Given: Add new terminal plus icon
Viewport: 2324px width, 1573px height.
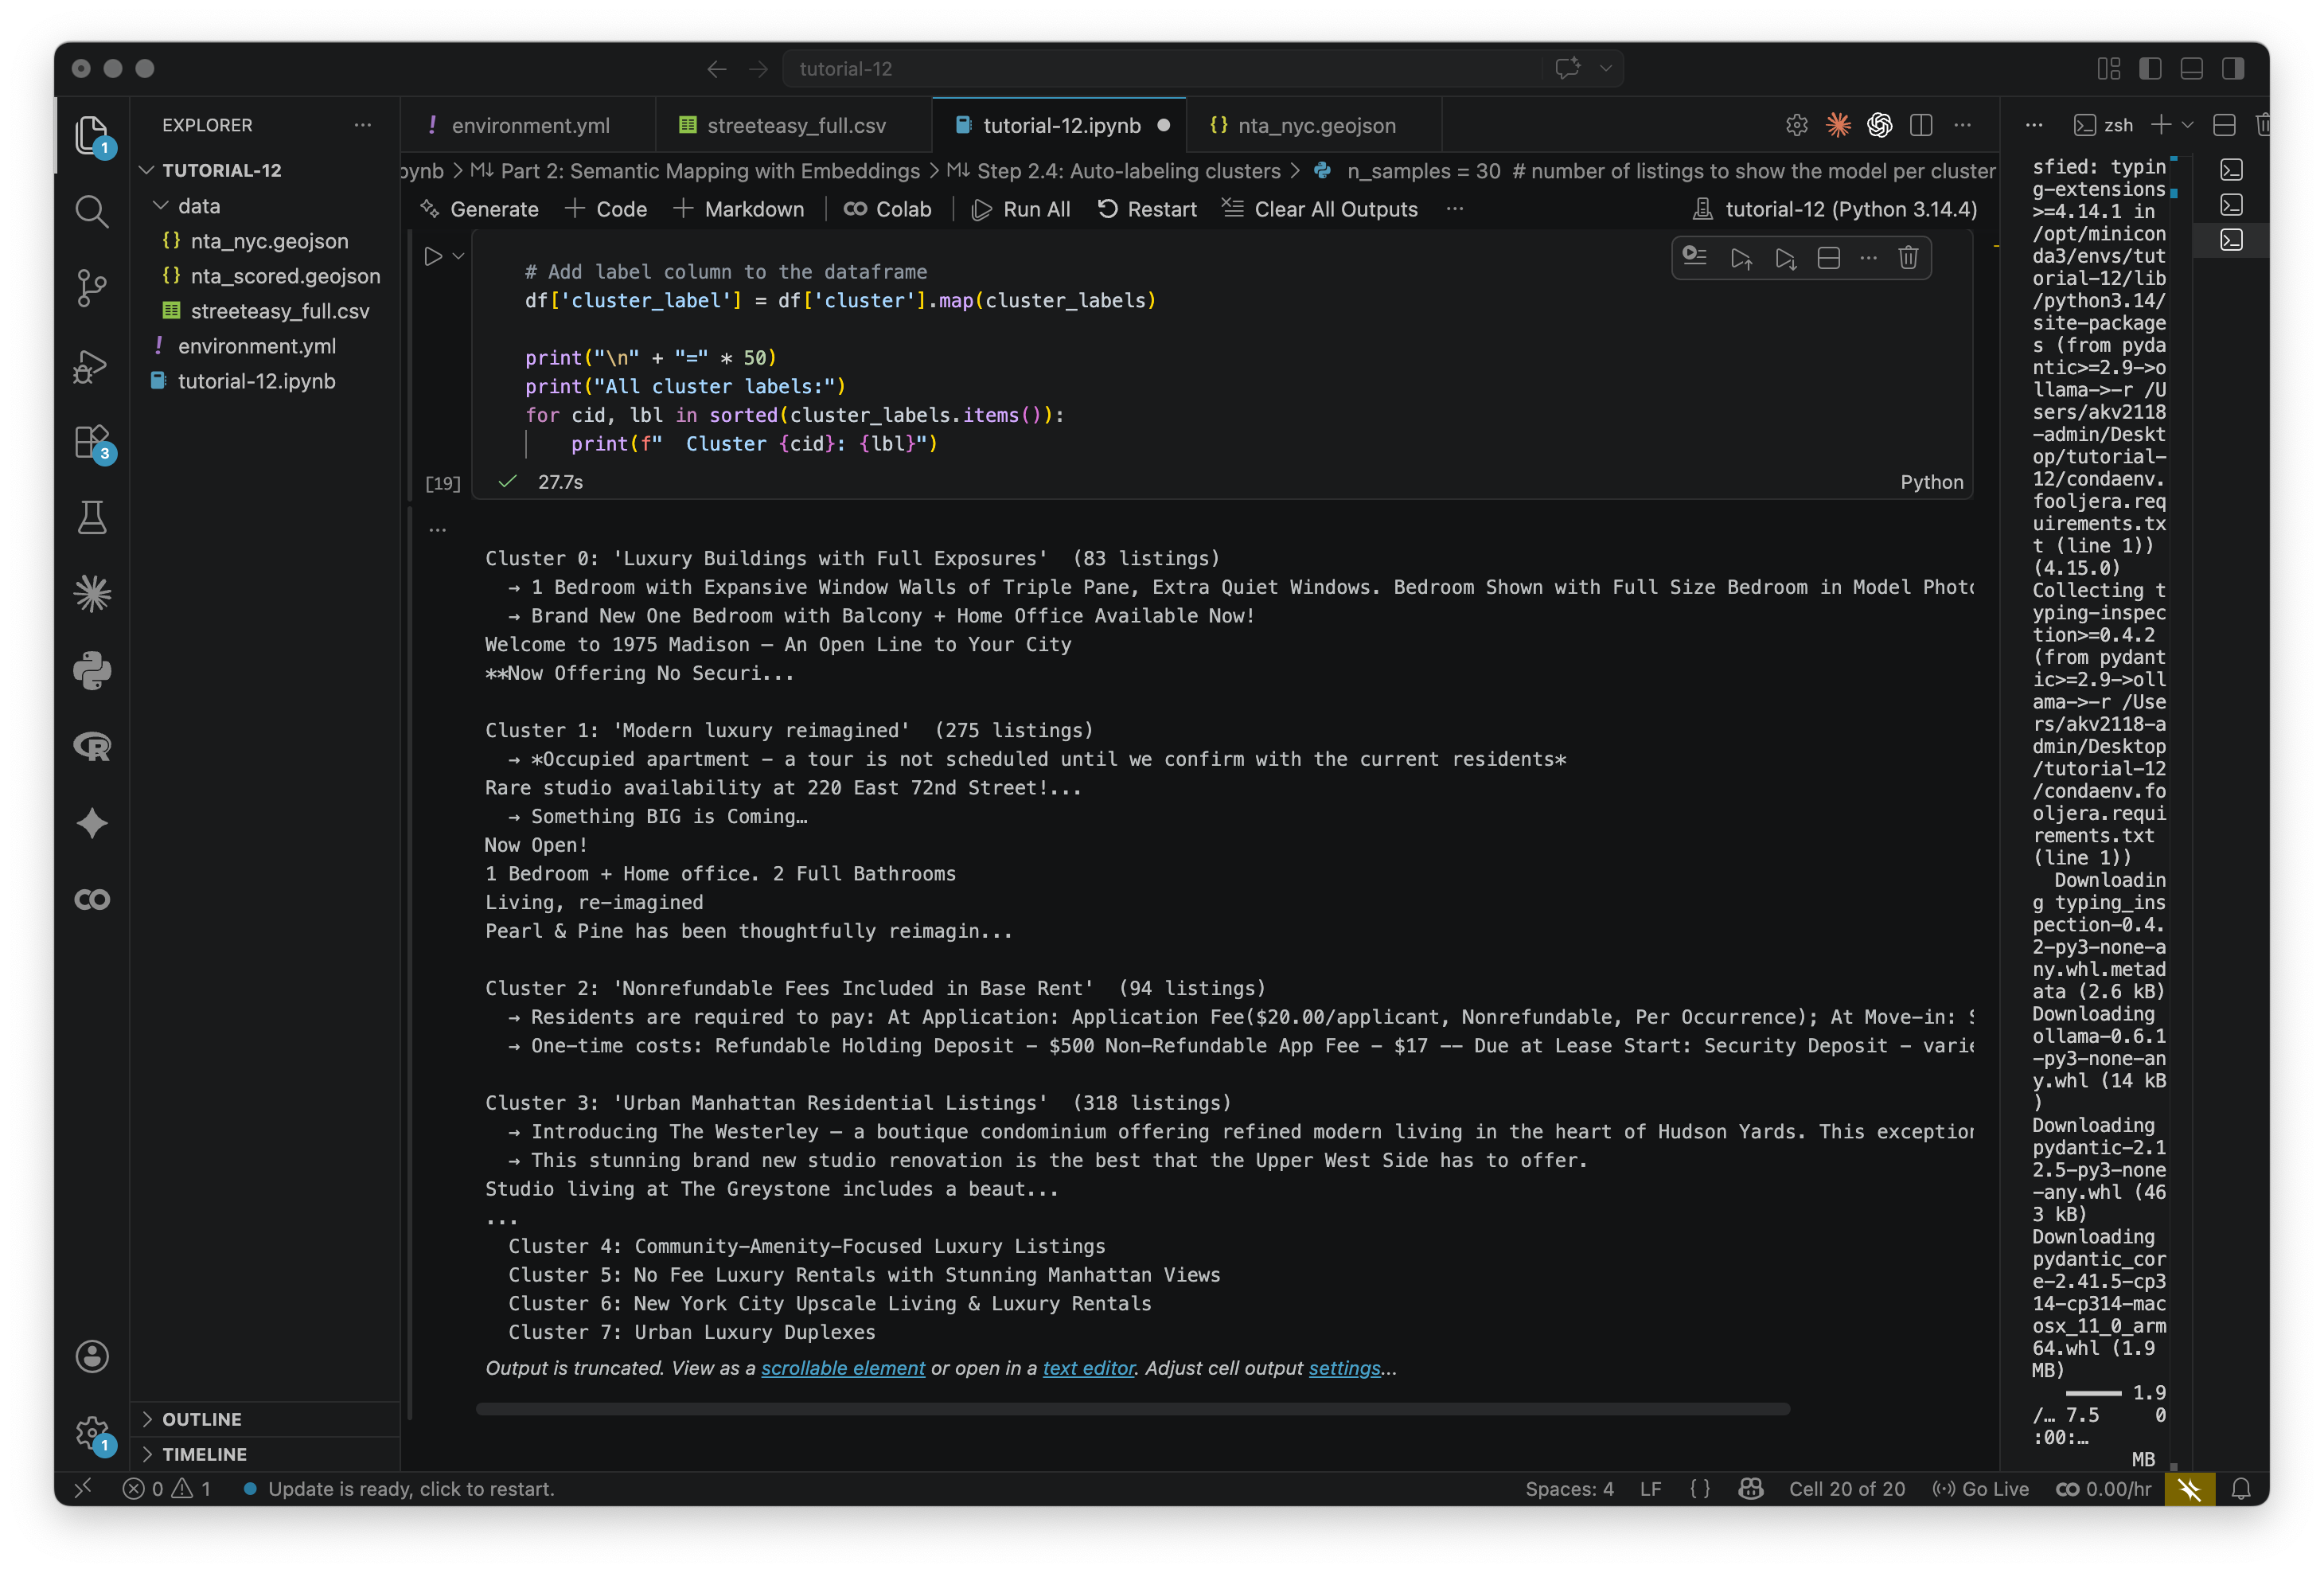Looking at the screenshot, I should [x=2160, y=125].
